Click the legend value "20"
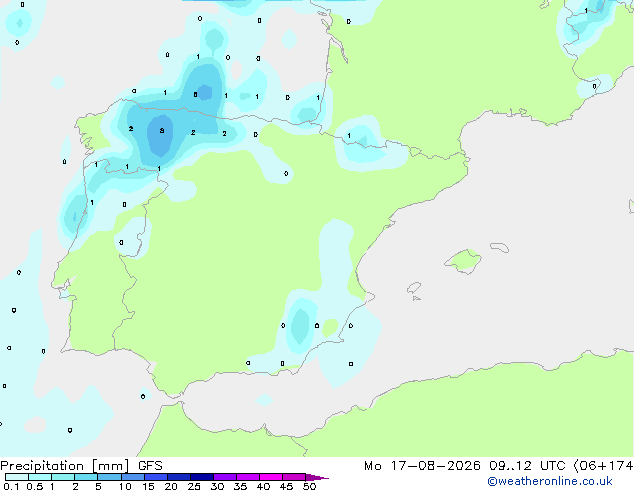This screenshot has height=490, width=634. click(171, 486)
